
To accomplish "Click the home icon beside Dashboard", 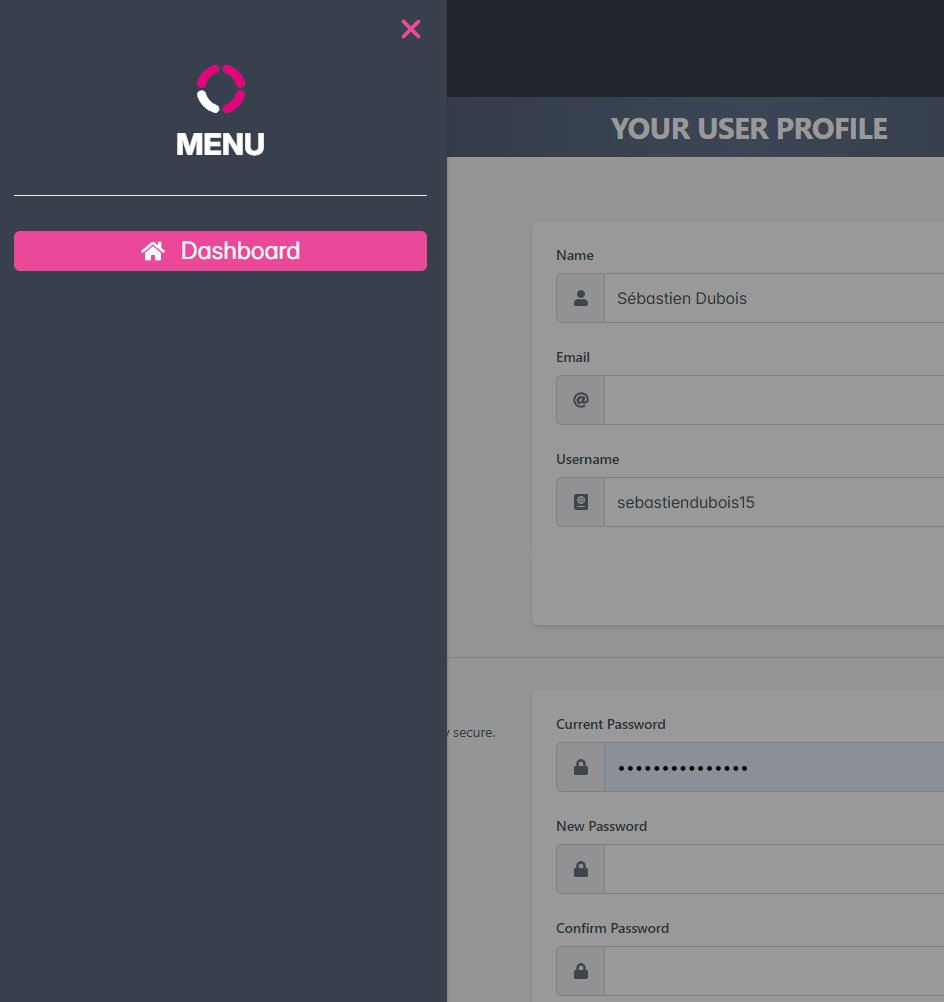I will (x=153, y=251).
